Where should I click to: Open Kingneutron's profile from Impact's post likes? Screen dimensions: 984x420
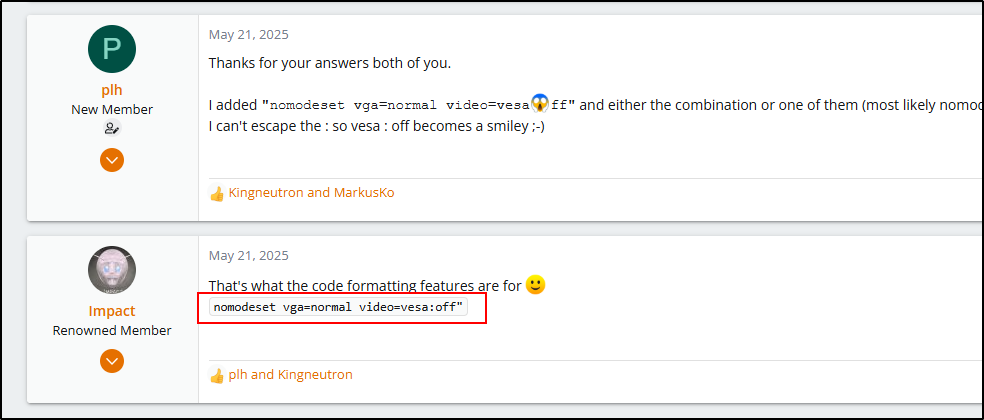click(x=315, y=375)
